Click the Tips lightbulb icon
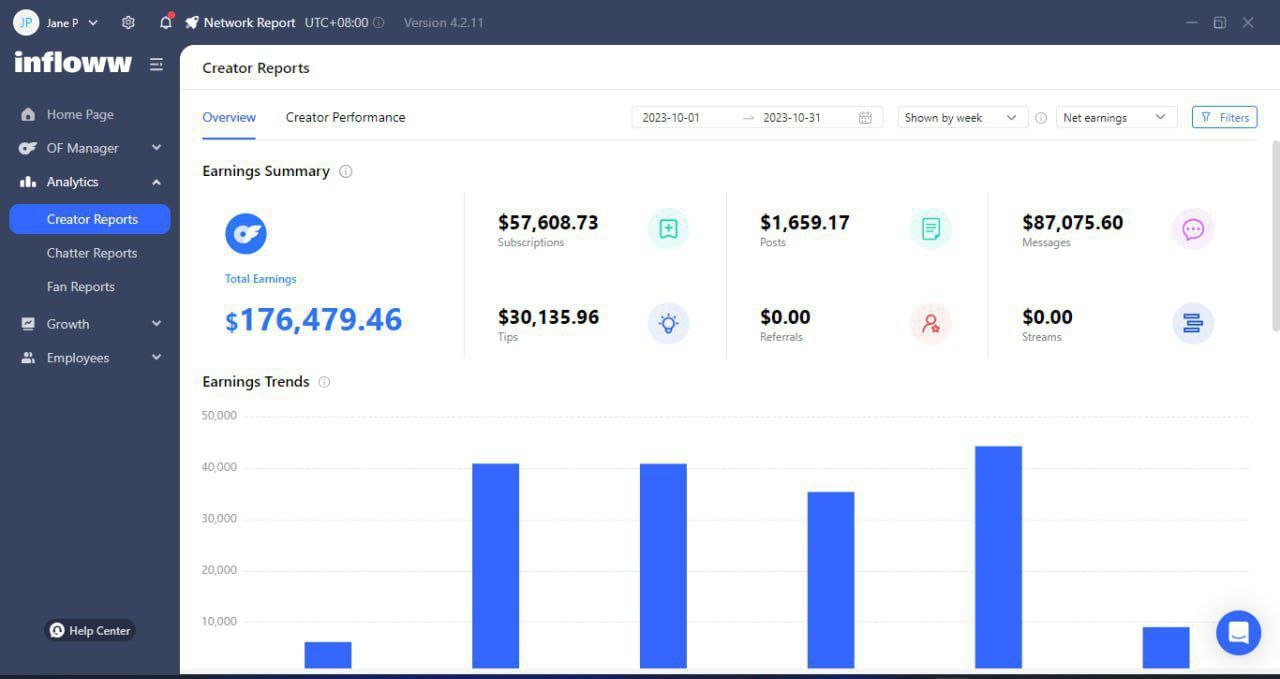This screenshot has height=679, width=1280. [668, 324]
